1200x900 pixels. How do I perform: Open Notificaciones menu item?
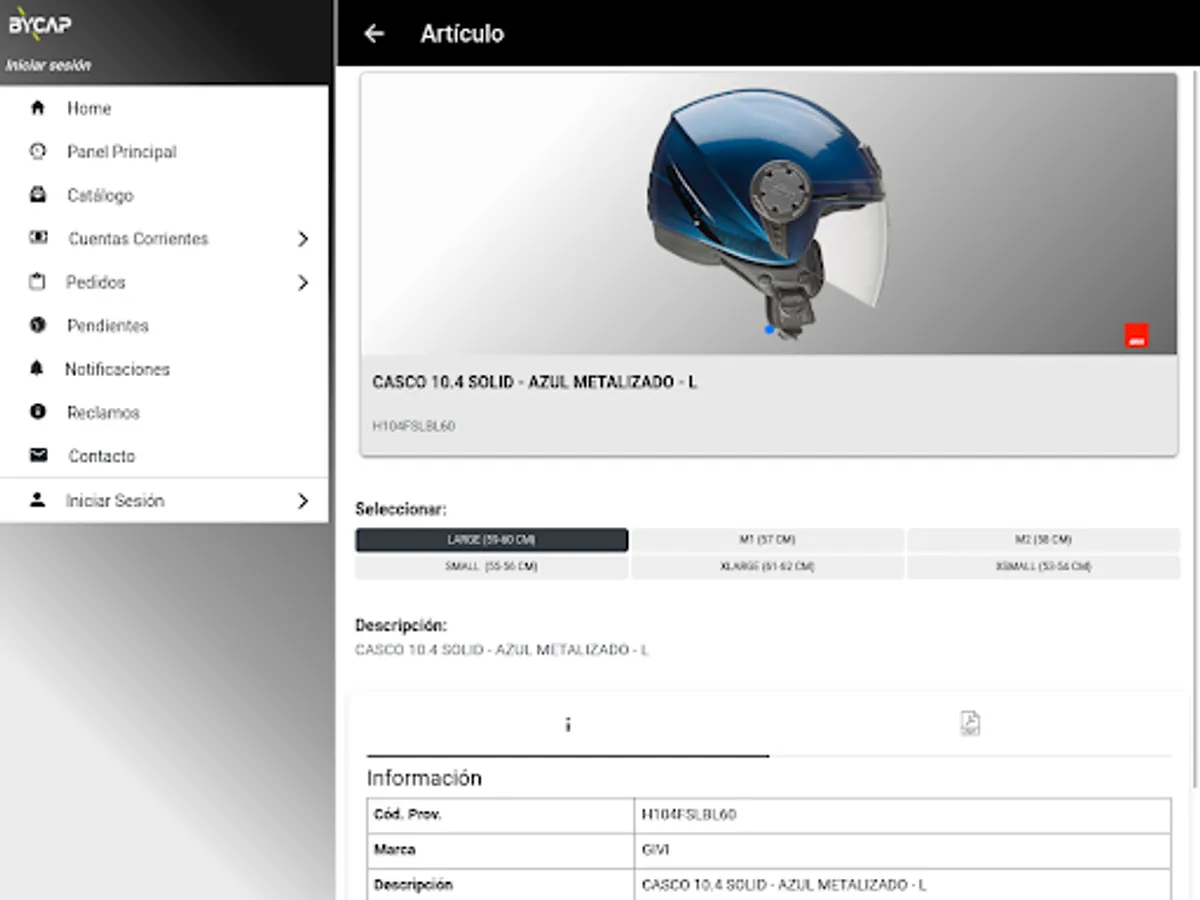click(164, 369)
